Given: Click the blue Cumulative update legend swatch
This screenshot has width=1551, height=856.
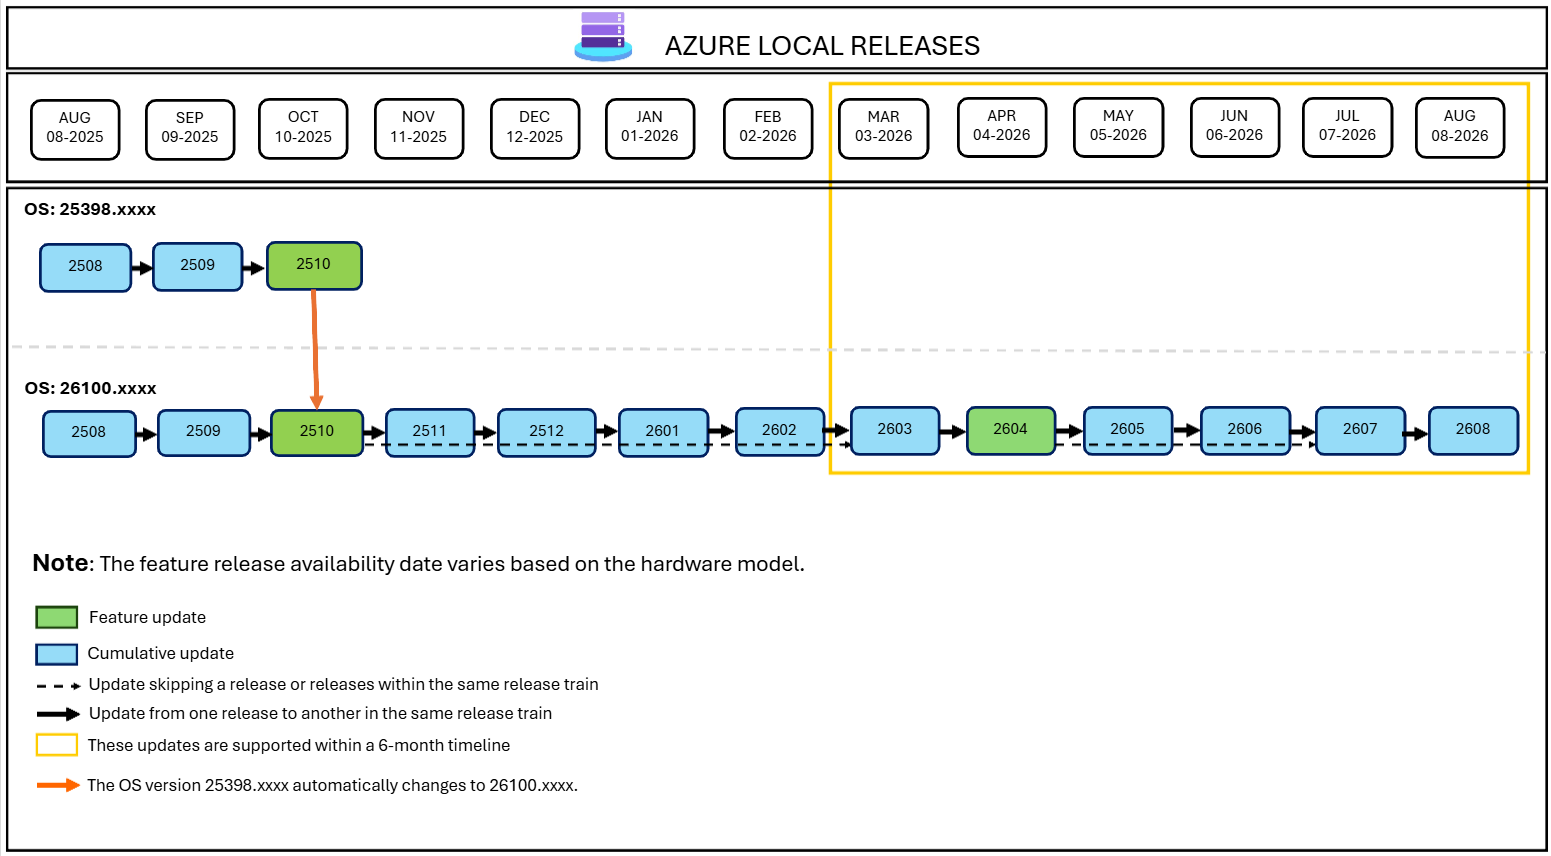Looking at the screenshot, I should click(x=56, y=654).
